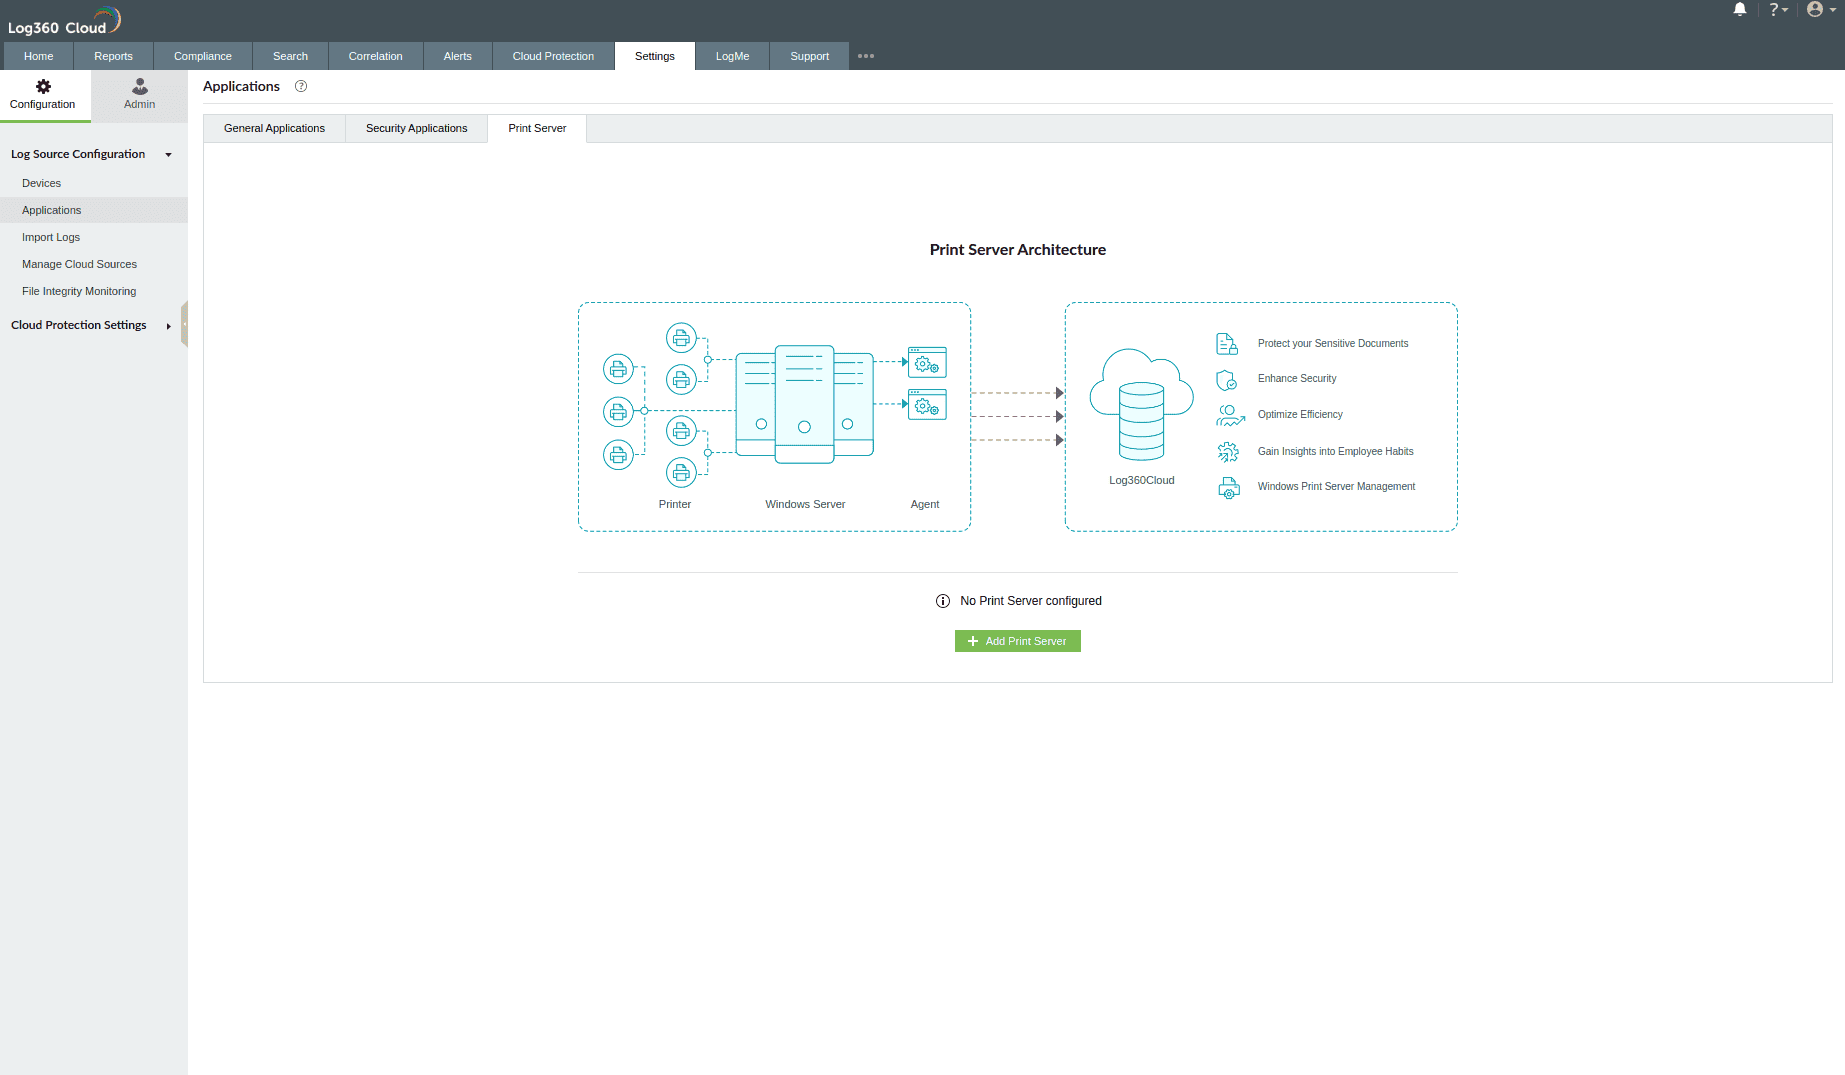The width and height of the screenshot is (1845, 1075).
Task: Click the Agent label in the diagram
Action: tap(925, 505)
